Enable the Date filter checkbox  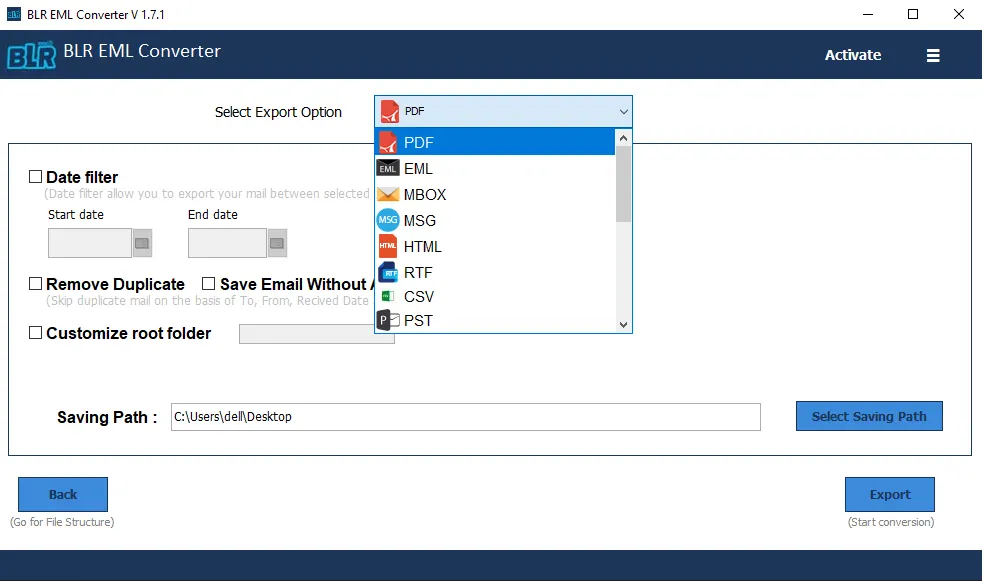click(x=35, y=177)
